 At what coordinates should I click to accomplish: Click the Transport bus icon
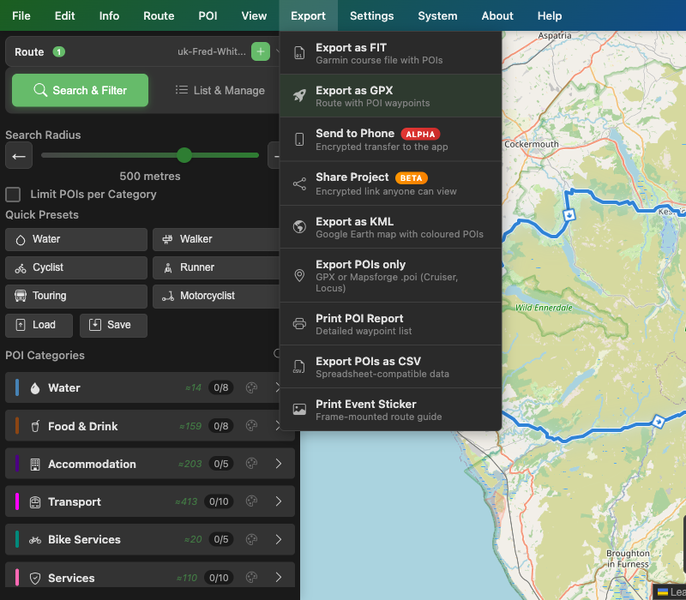click(x=35, y=502)
